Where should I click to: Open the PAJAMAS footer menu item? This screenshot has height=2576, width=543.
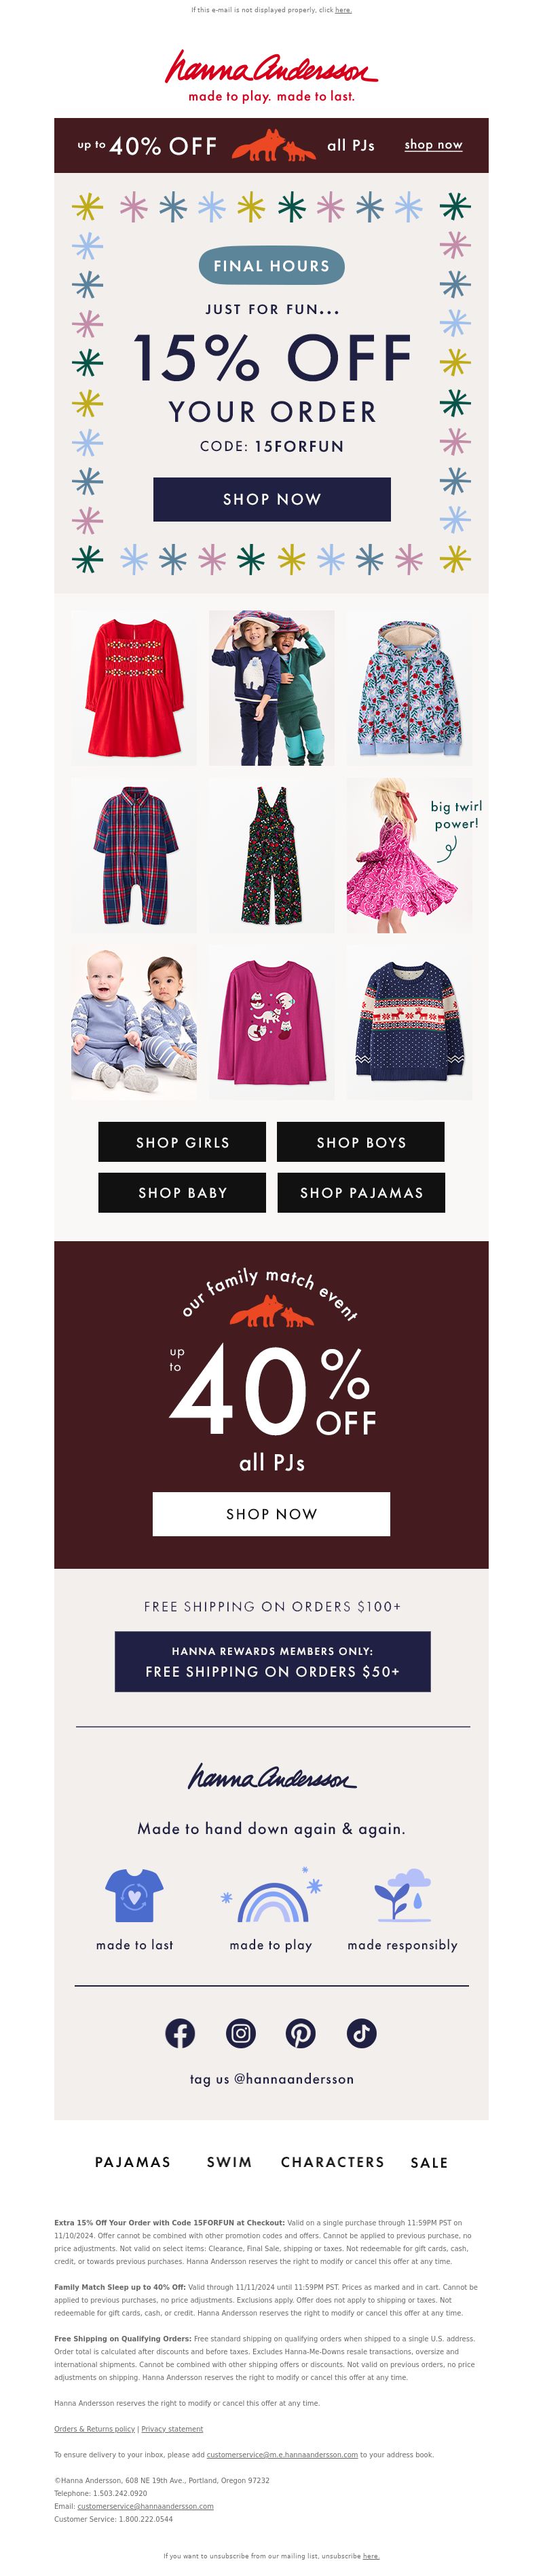pos(133,2162)
